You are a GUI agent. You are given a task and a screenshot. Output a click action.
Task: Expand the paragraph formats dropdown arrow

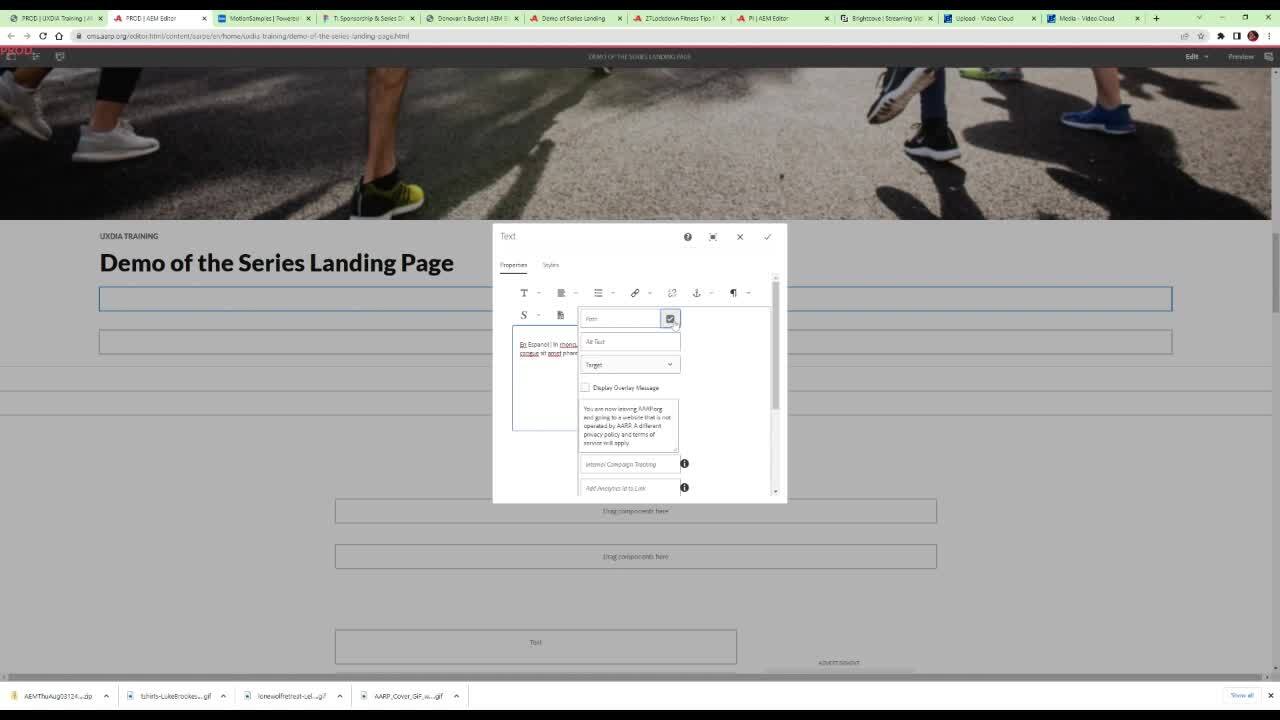point(748,293)
